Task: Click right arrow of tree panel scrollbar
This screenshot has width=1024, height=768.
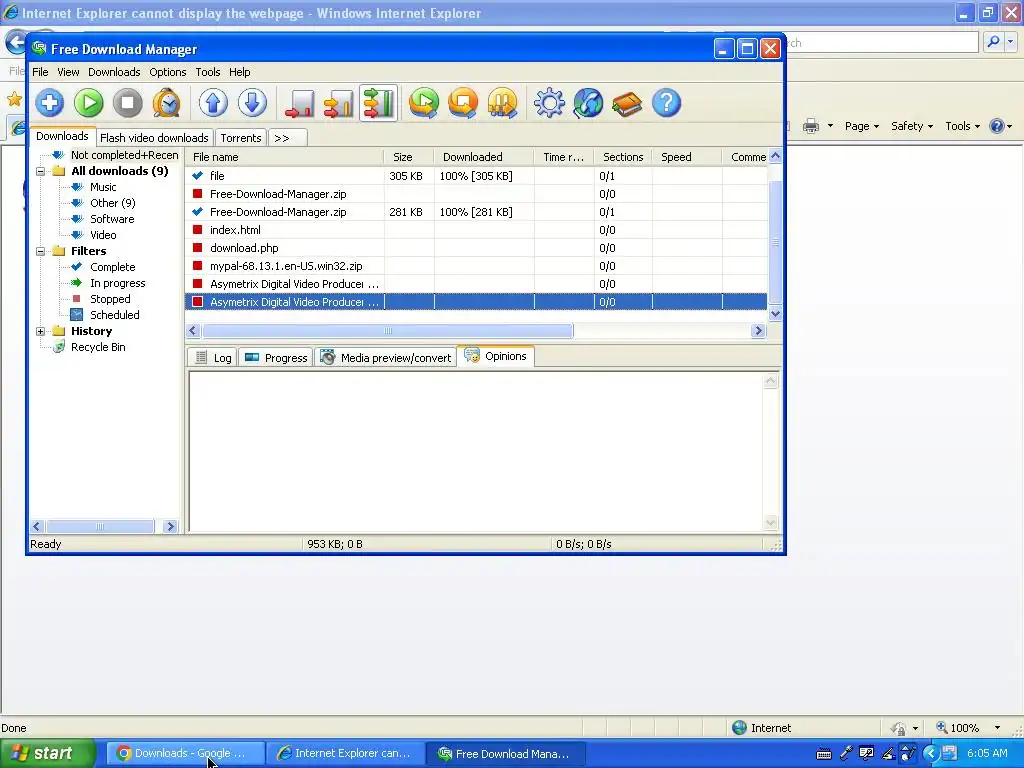Action: (170, 526)
